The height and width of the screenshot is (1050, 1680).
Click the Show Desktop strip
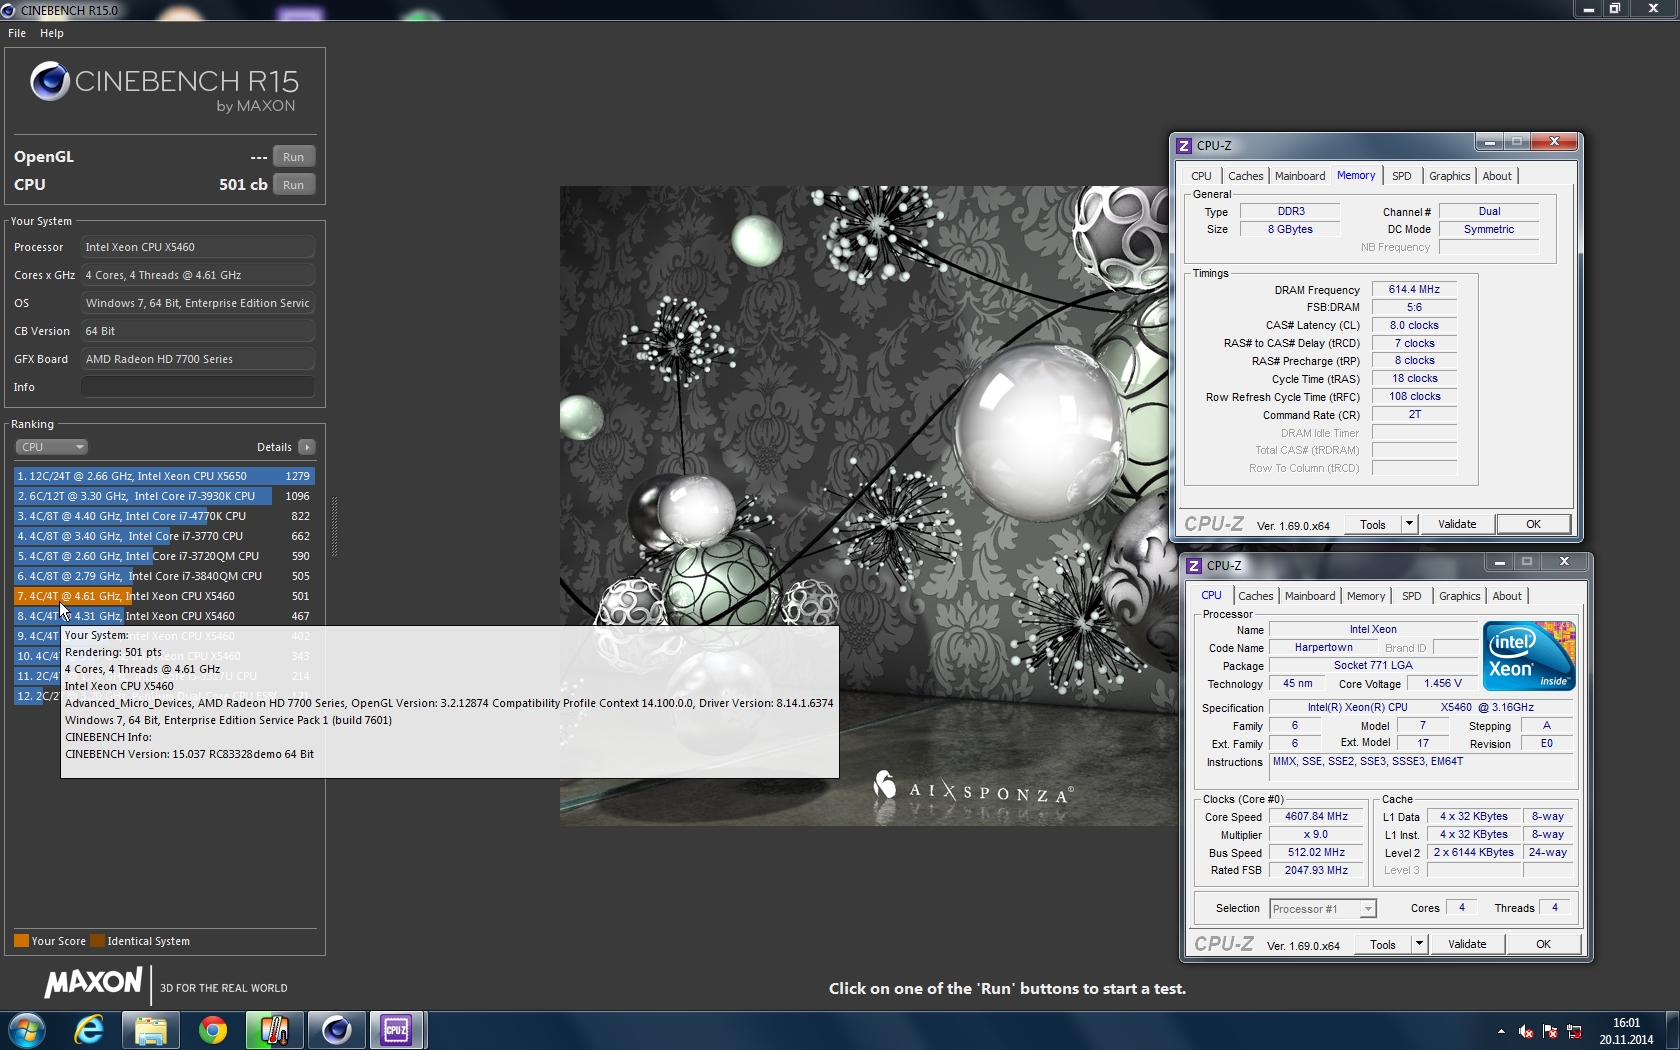coord(1672,1030)
